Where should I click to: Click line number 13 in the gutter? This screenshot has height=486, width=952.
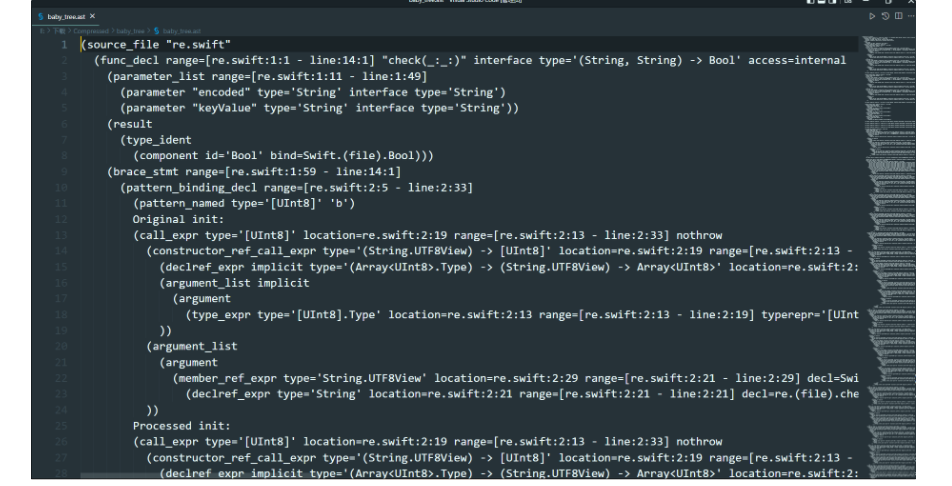(61, 235)
